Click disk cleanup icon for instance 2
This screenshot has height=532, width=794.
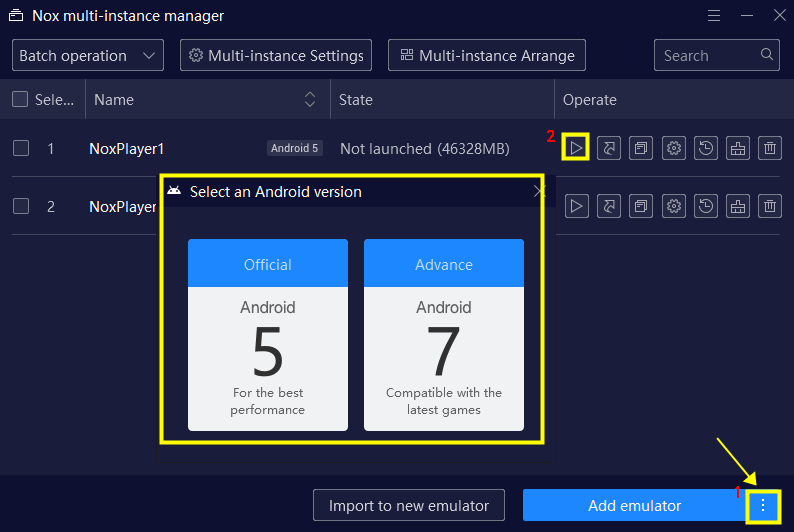[738, 206]
